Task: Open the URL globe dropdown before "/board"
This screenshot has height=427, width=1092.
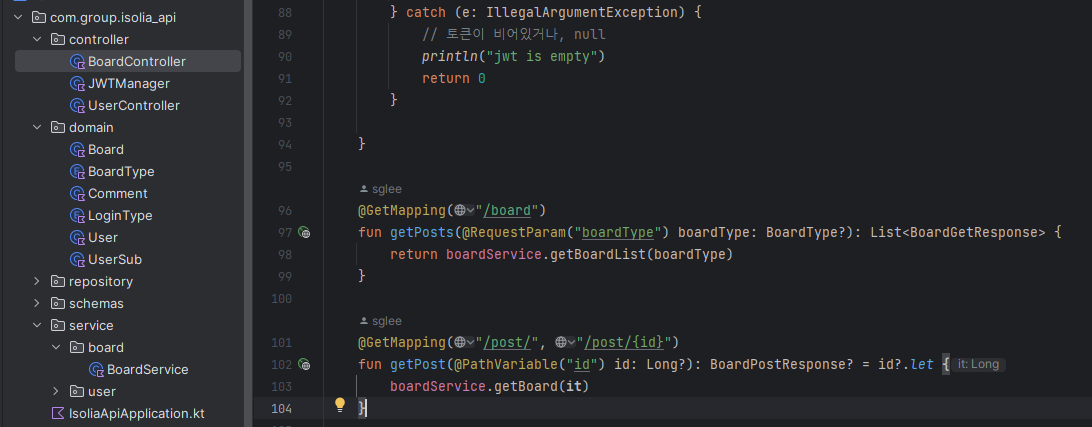Action: (x=464, y=210)
